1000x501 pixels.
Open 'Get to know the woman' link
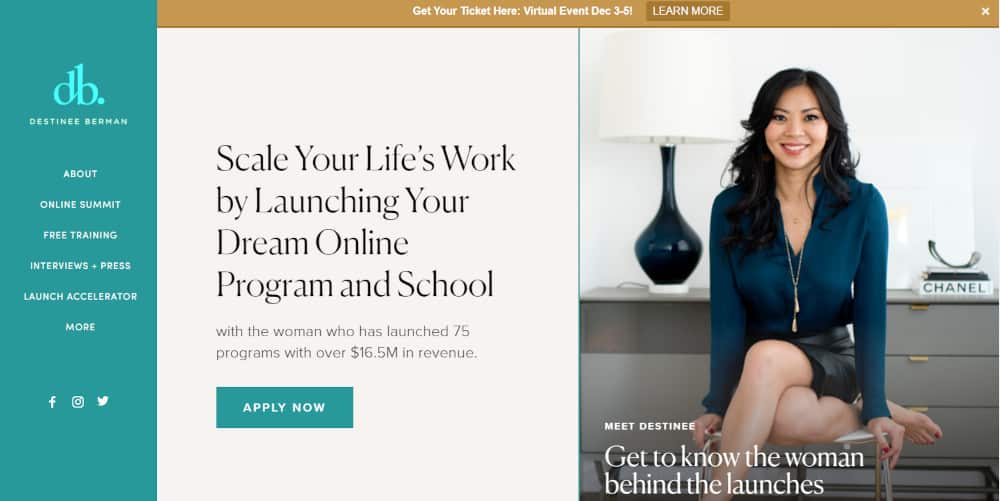tap(733, 470)
